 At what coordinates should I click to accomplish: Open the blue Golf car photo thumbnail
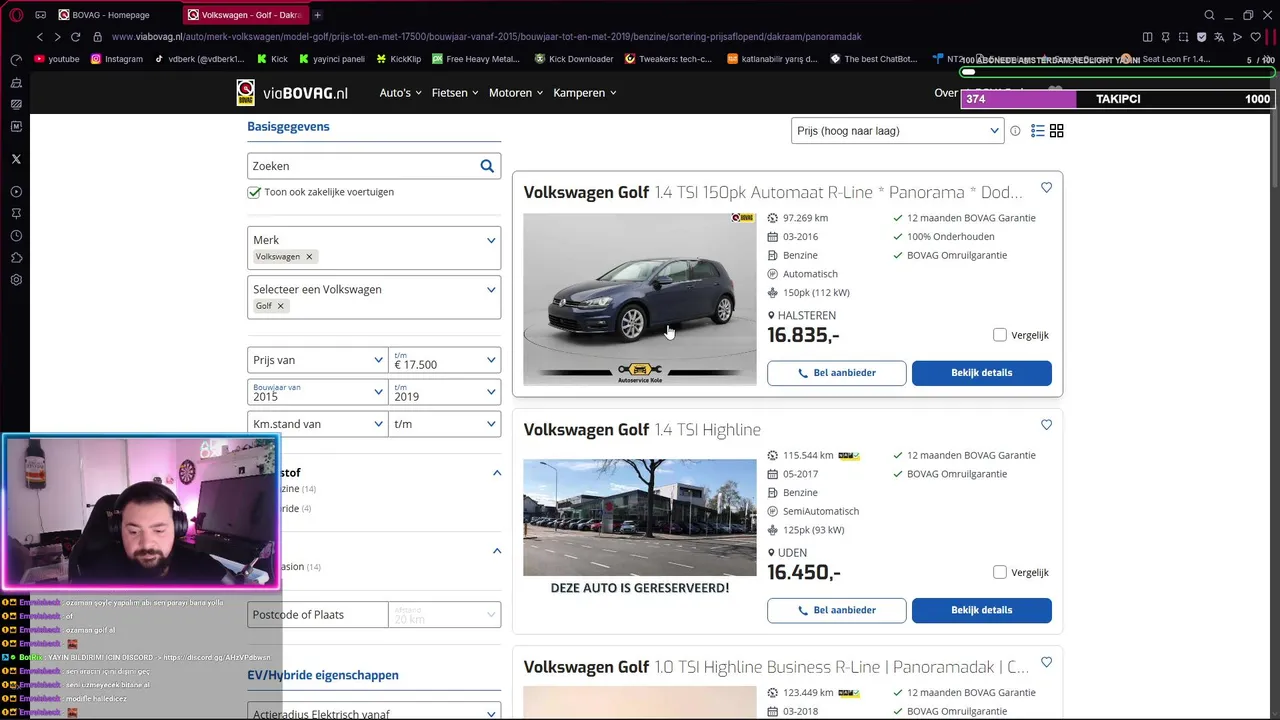coord(640,299)
